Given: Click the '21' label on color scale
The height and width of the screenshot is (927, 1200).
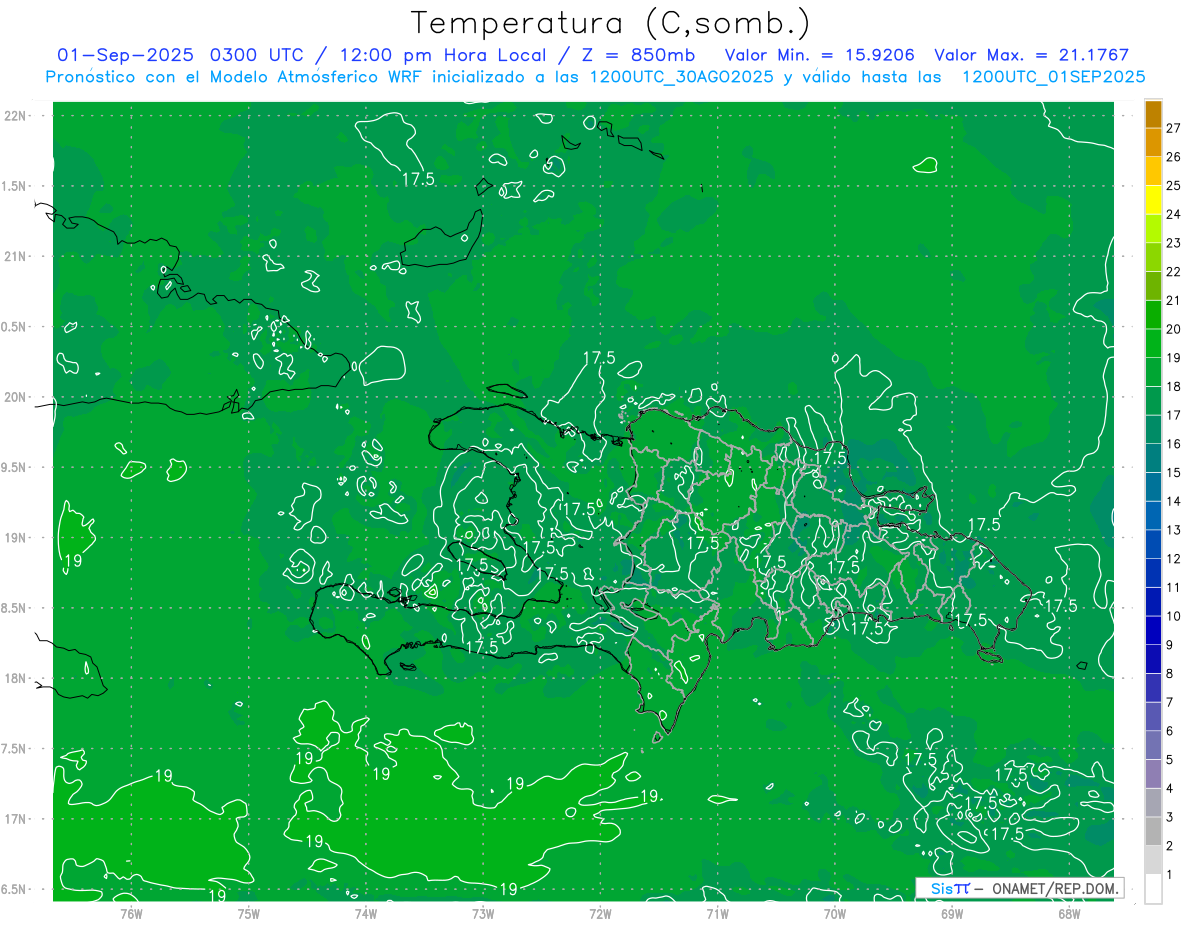Looking at the screenshot, I should 1174,301.
